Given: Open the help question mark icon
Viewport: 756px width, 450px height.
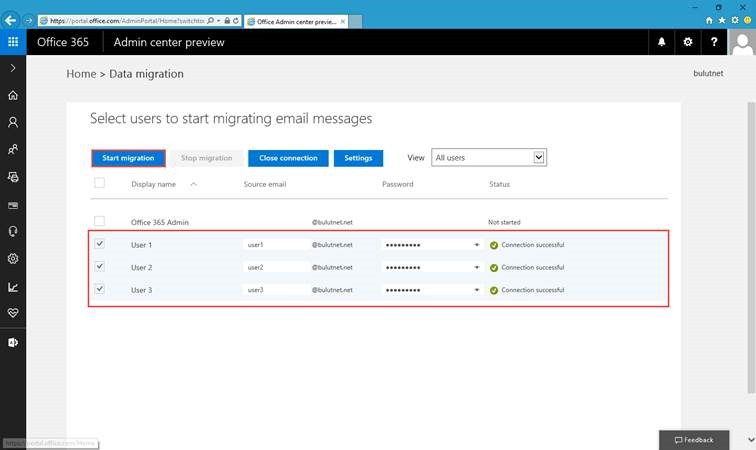Looking at the screenshot, I should point(714,42).
